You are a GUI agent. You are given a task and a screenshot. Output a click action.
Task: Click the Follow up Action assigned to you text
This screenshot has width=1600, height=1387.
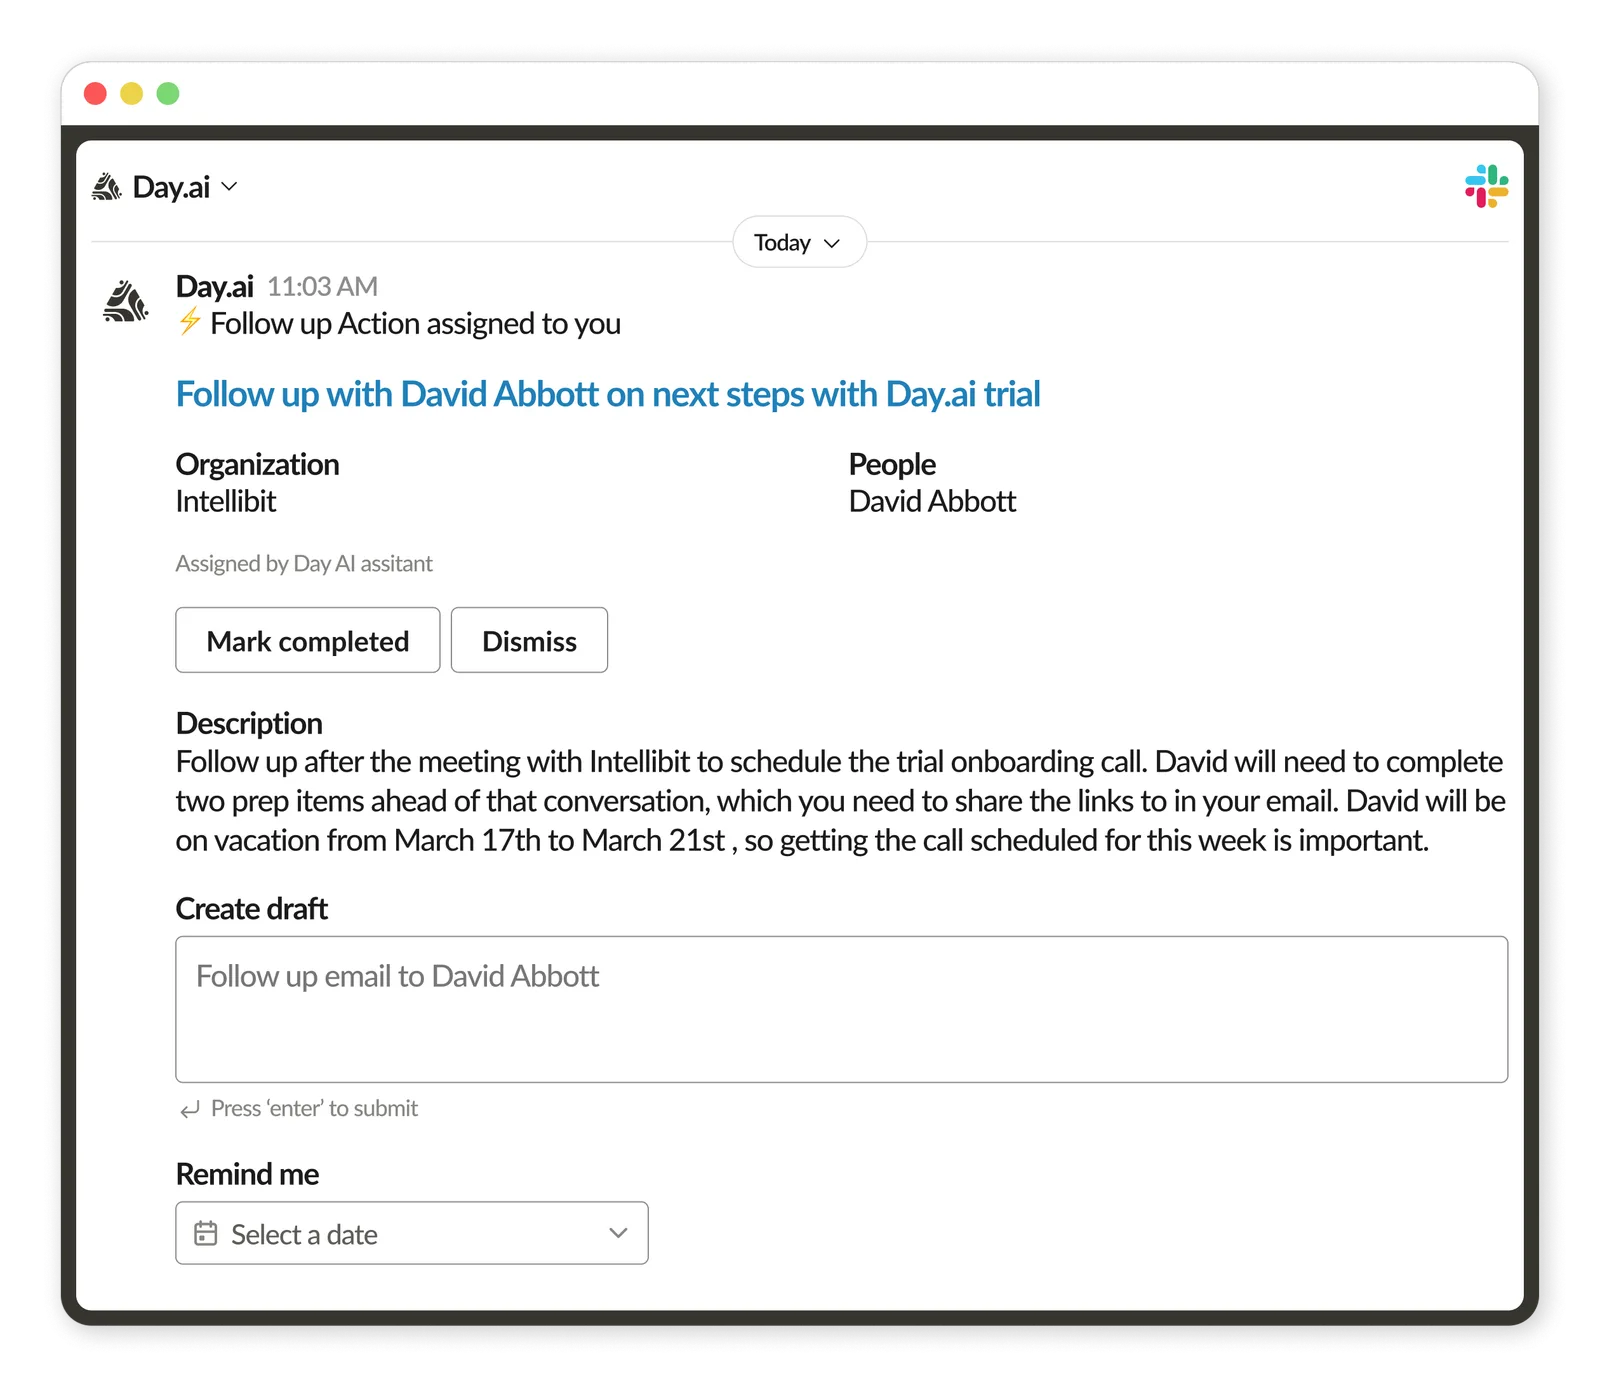point(415,324)
